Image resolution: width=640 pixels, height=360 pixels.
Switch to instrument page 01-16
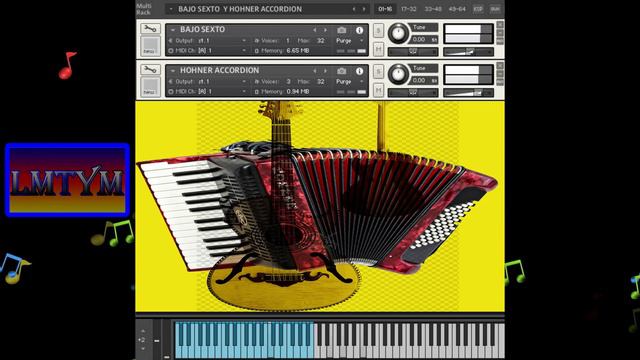(385, 9)
